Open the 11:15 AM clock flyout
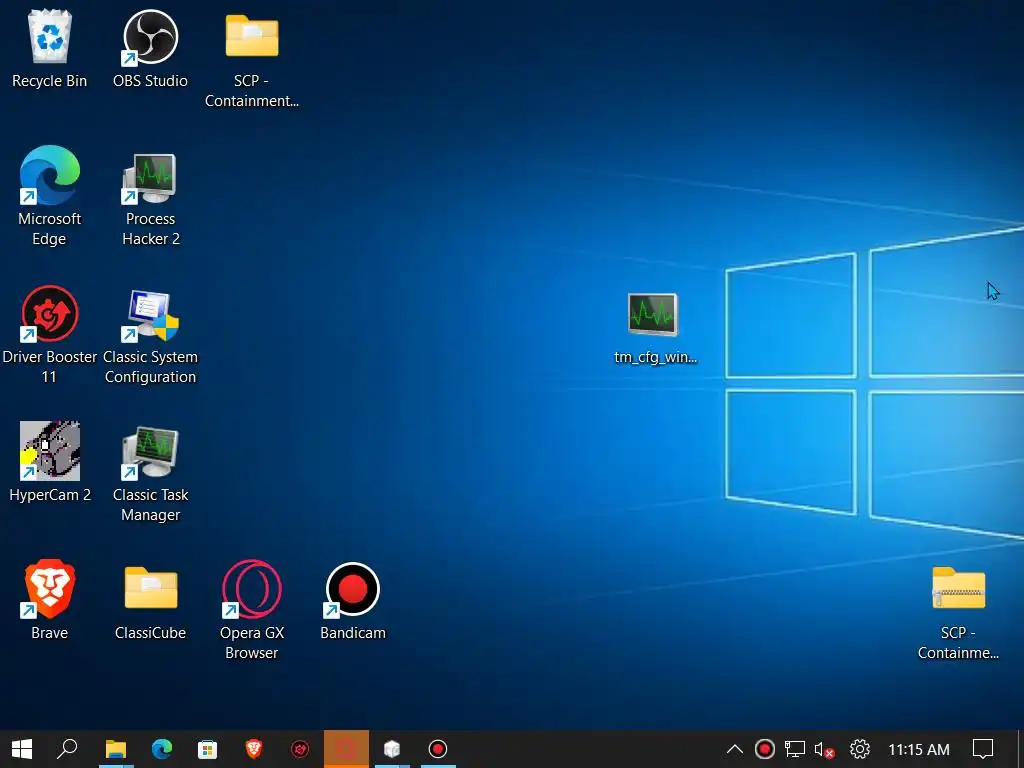The height and width of the screenshot is (768, 1024). 918,749
